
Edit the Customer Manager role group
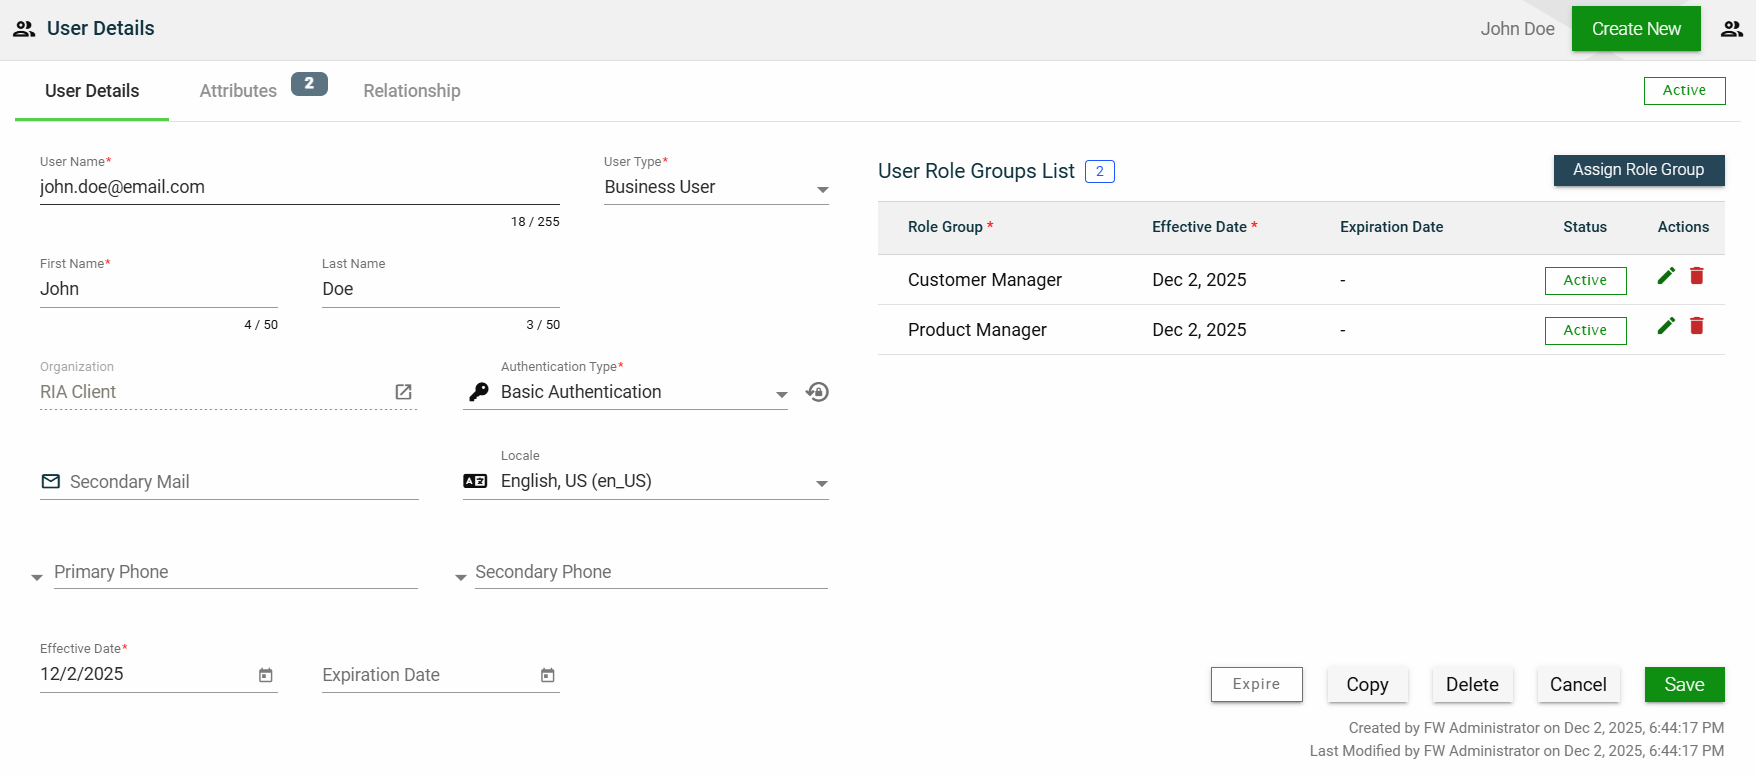[x=1666, y=276]
